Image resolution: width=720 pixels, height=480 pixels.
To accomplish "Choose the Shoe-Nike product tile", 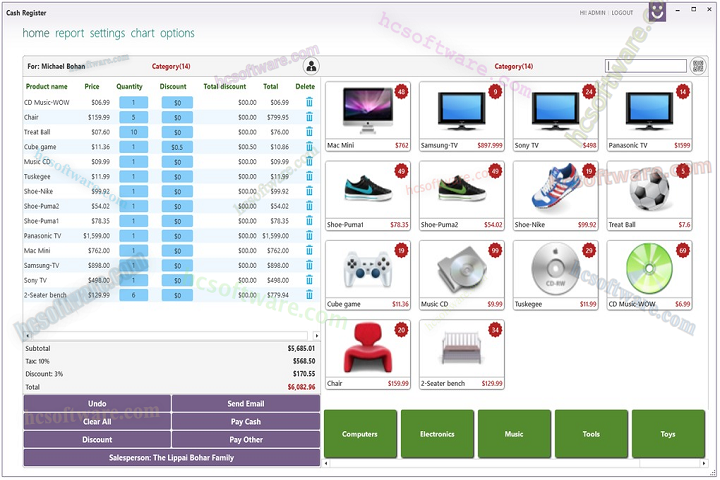I will click(x=556, y=196).
